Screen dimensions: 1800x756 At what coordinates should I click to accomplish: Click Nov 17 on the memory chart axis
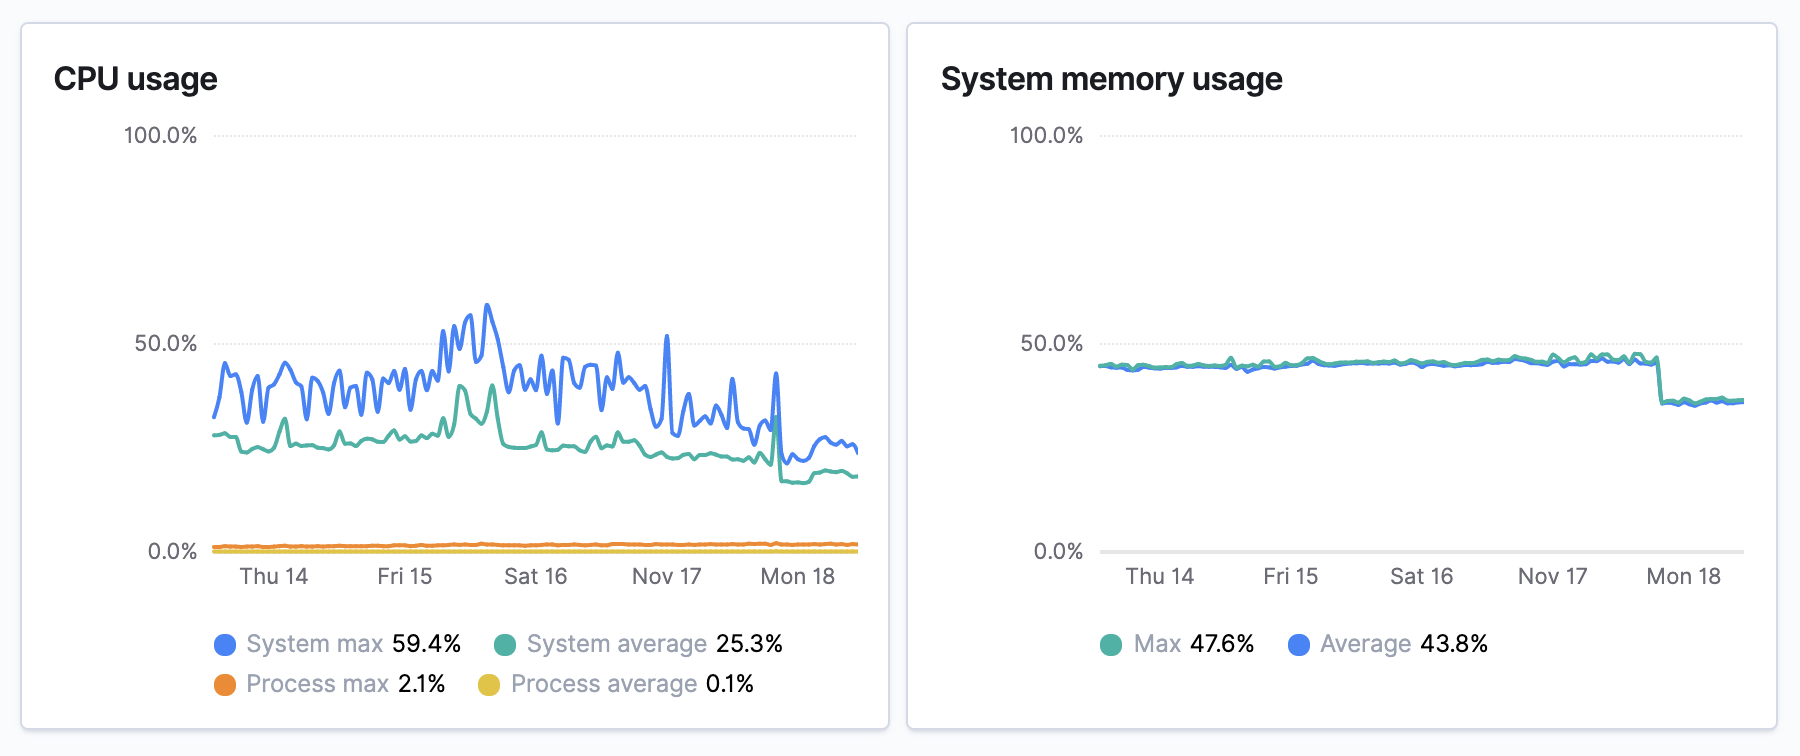pyautogui.click(x=1553, y=577)
